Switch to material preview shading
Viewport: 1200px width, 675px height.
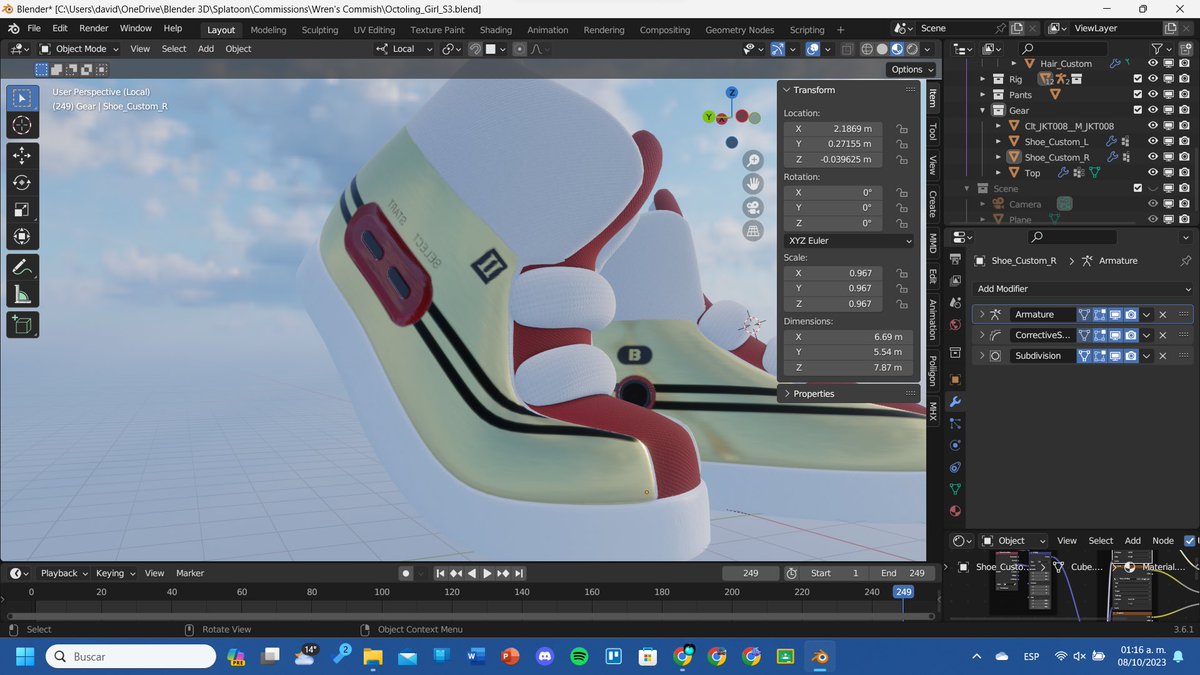897,49
